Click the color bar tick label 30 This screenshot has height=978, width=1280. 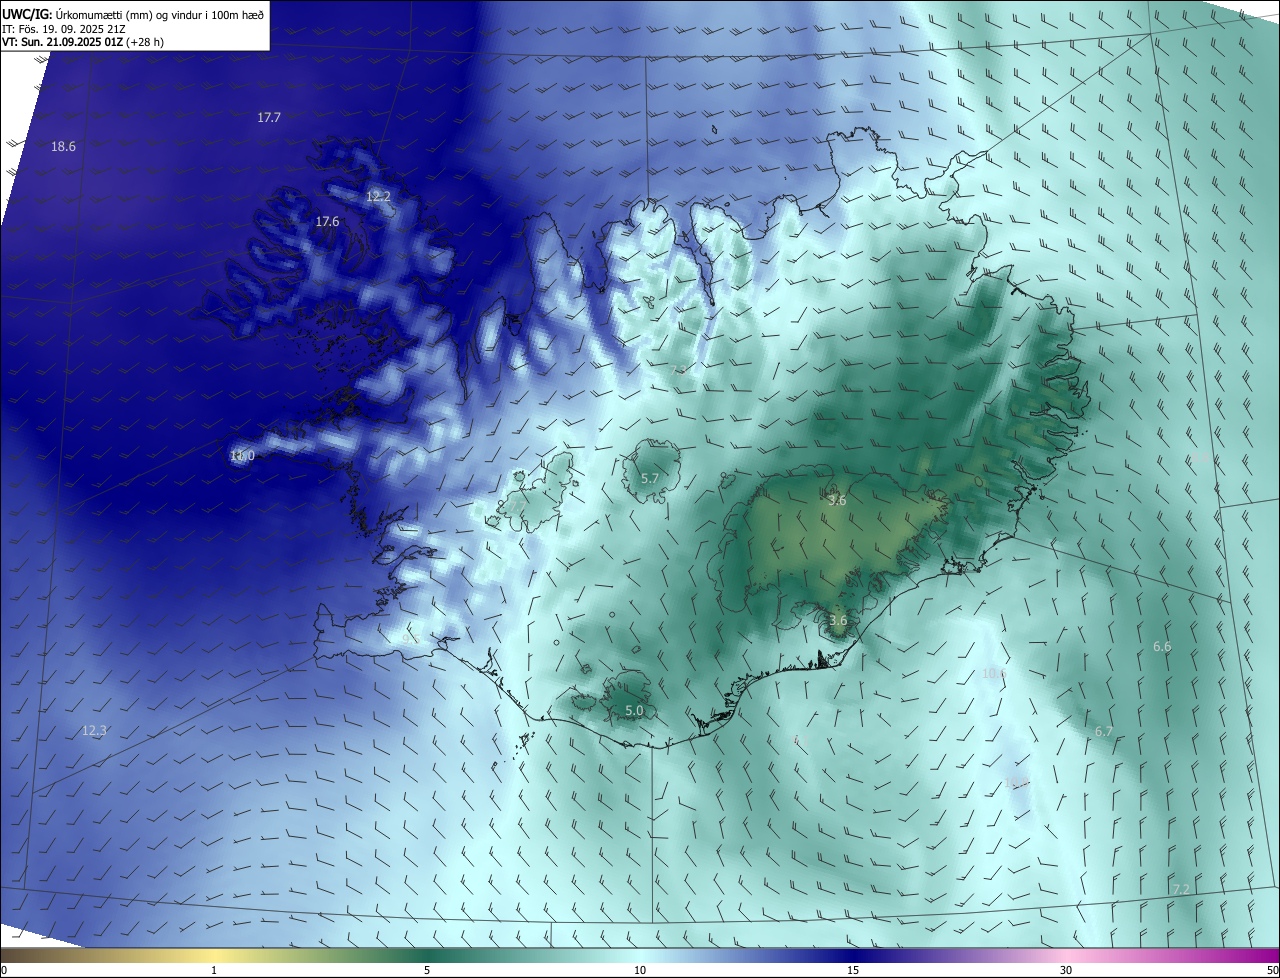click(x=1066, y=970)
